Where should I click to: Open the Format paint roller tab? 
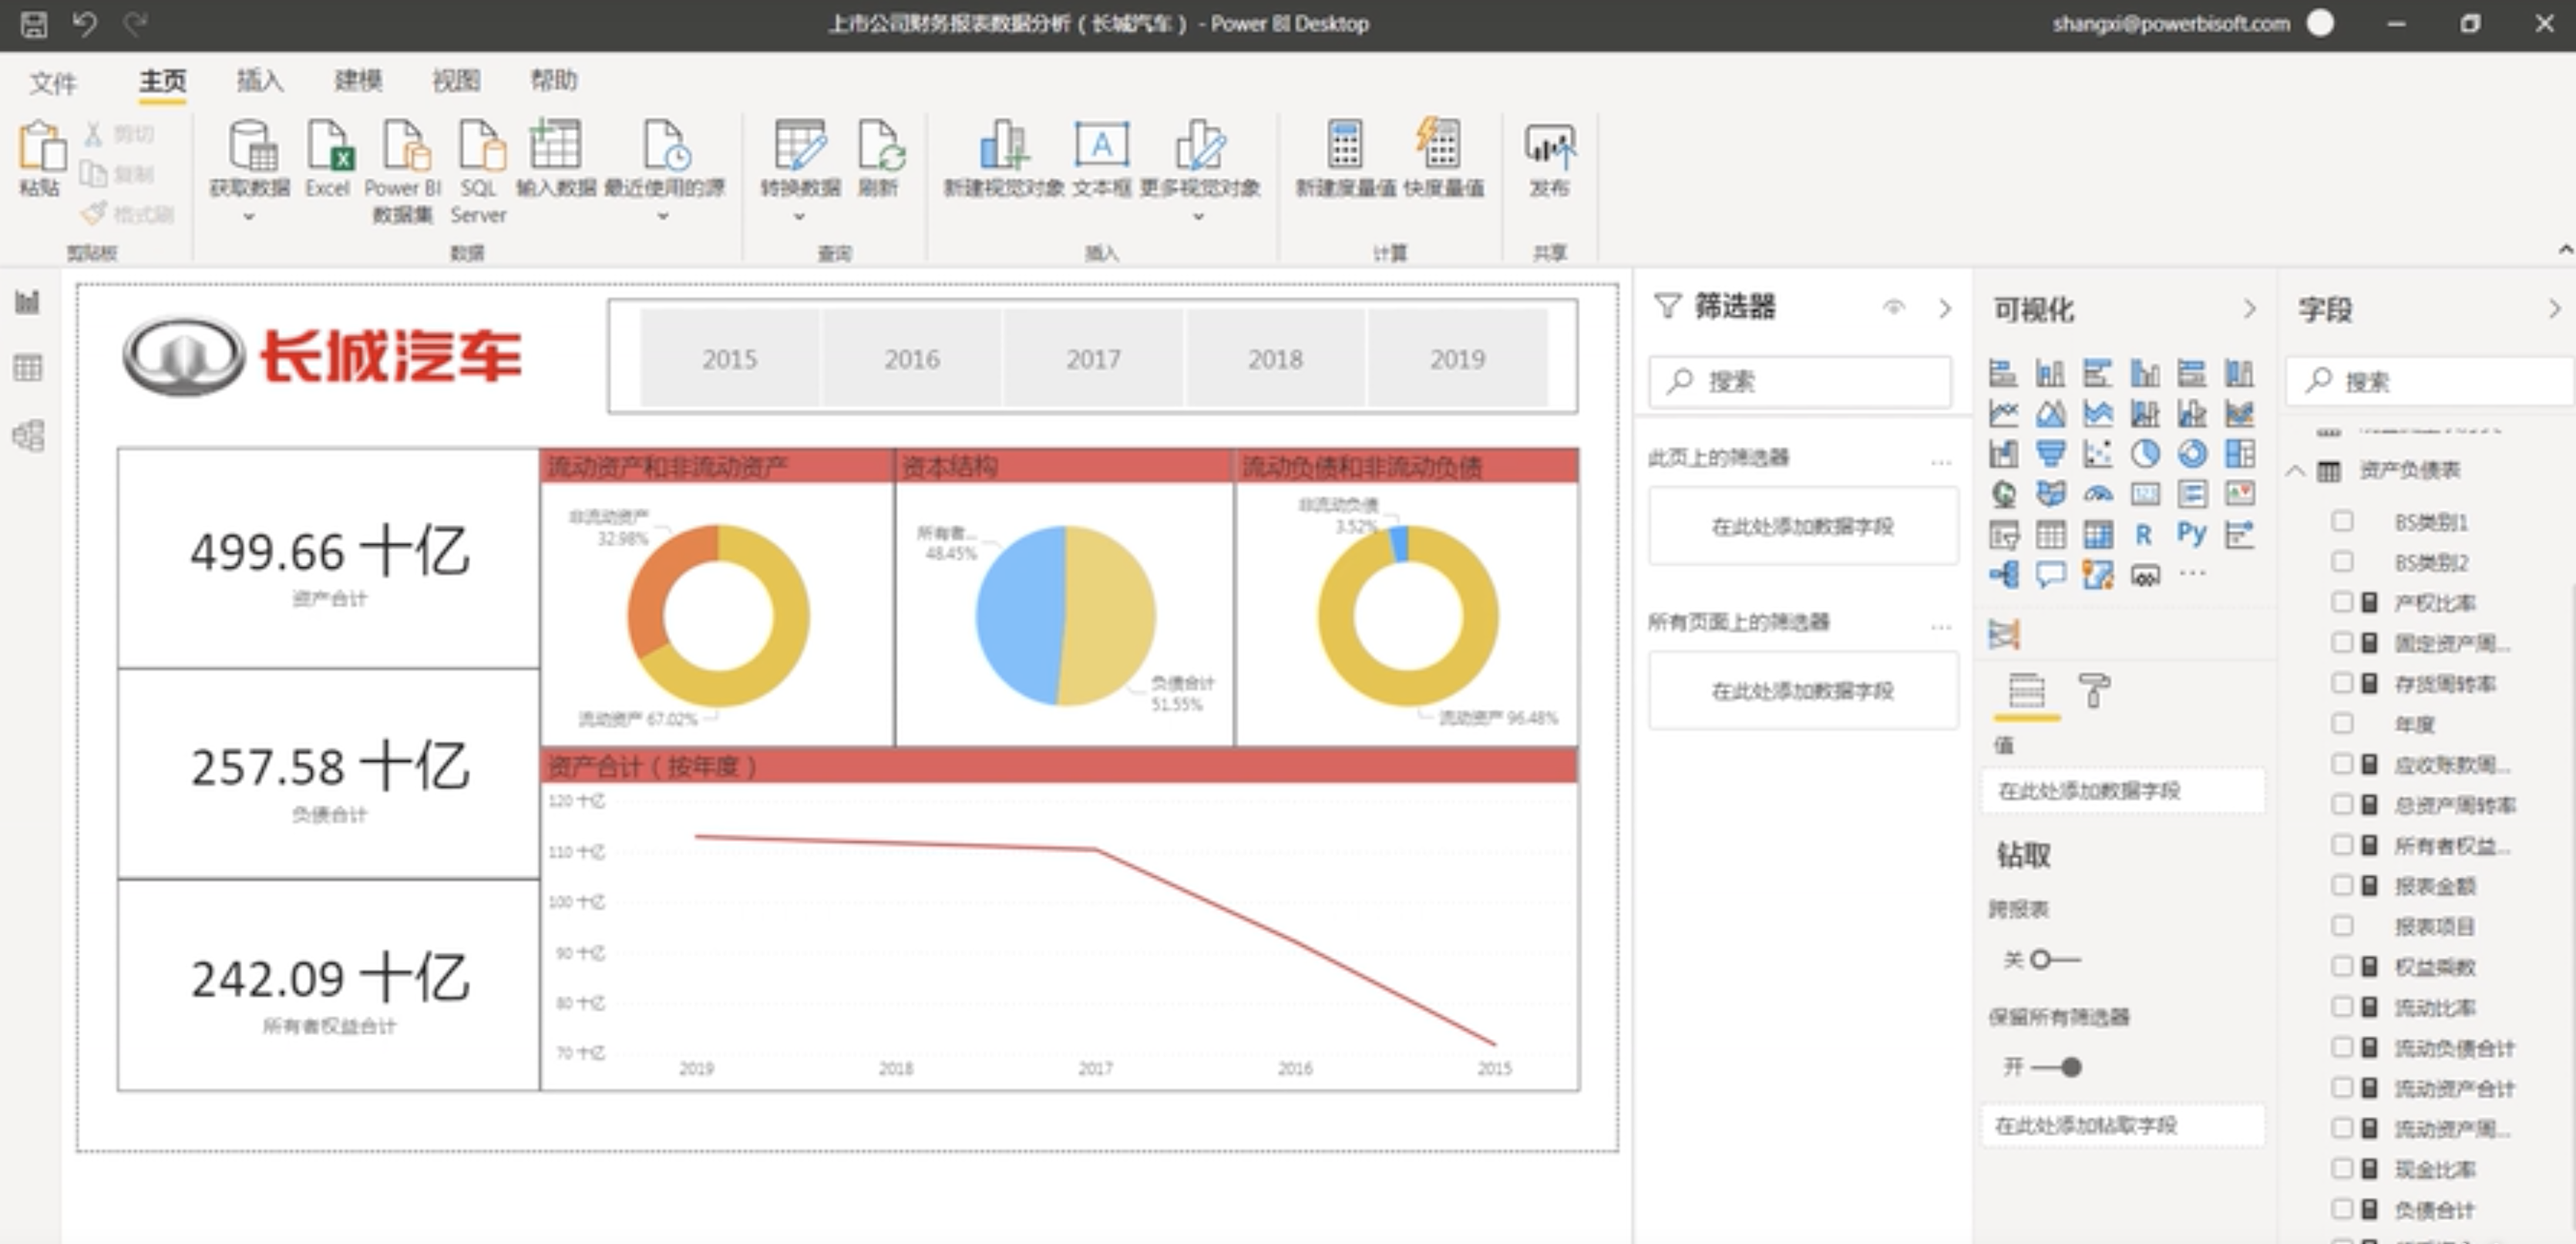click(x=2094, y=690)
